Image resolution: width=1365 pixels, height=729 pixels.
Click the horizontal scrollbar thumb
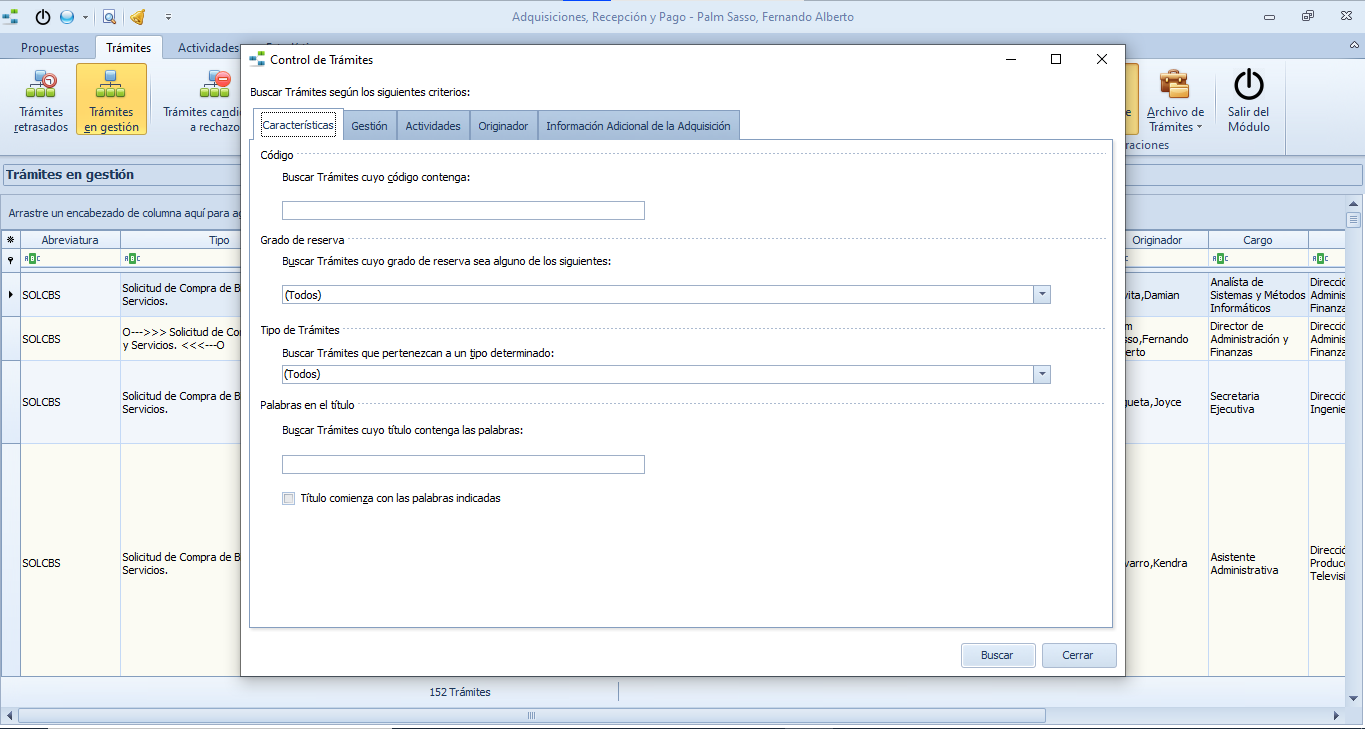532,715
